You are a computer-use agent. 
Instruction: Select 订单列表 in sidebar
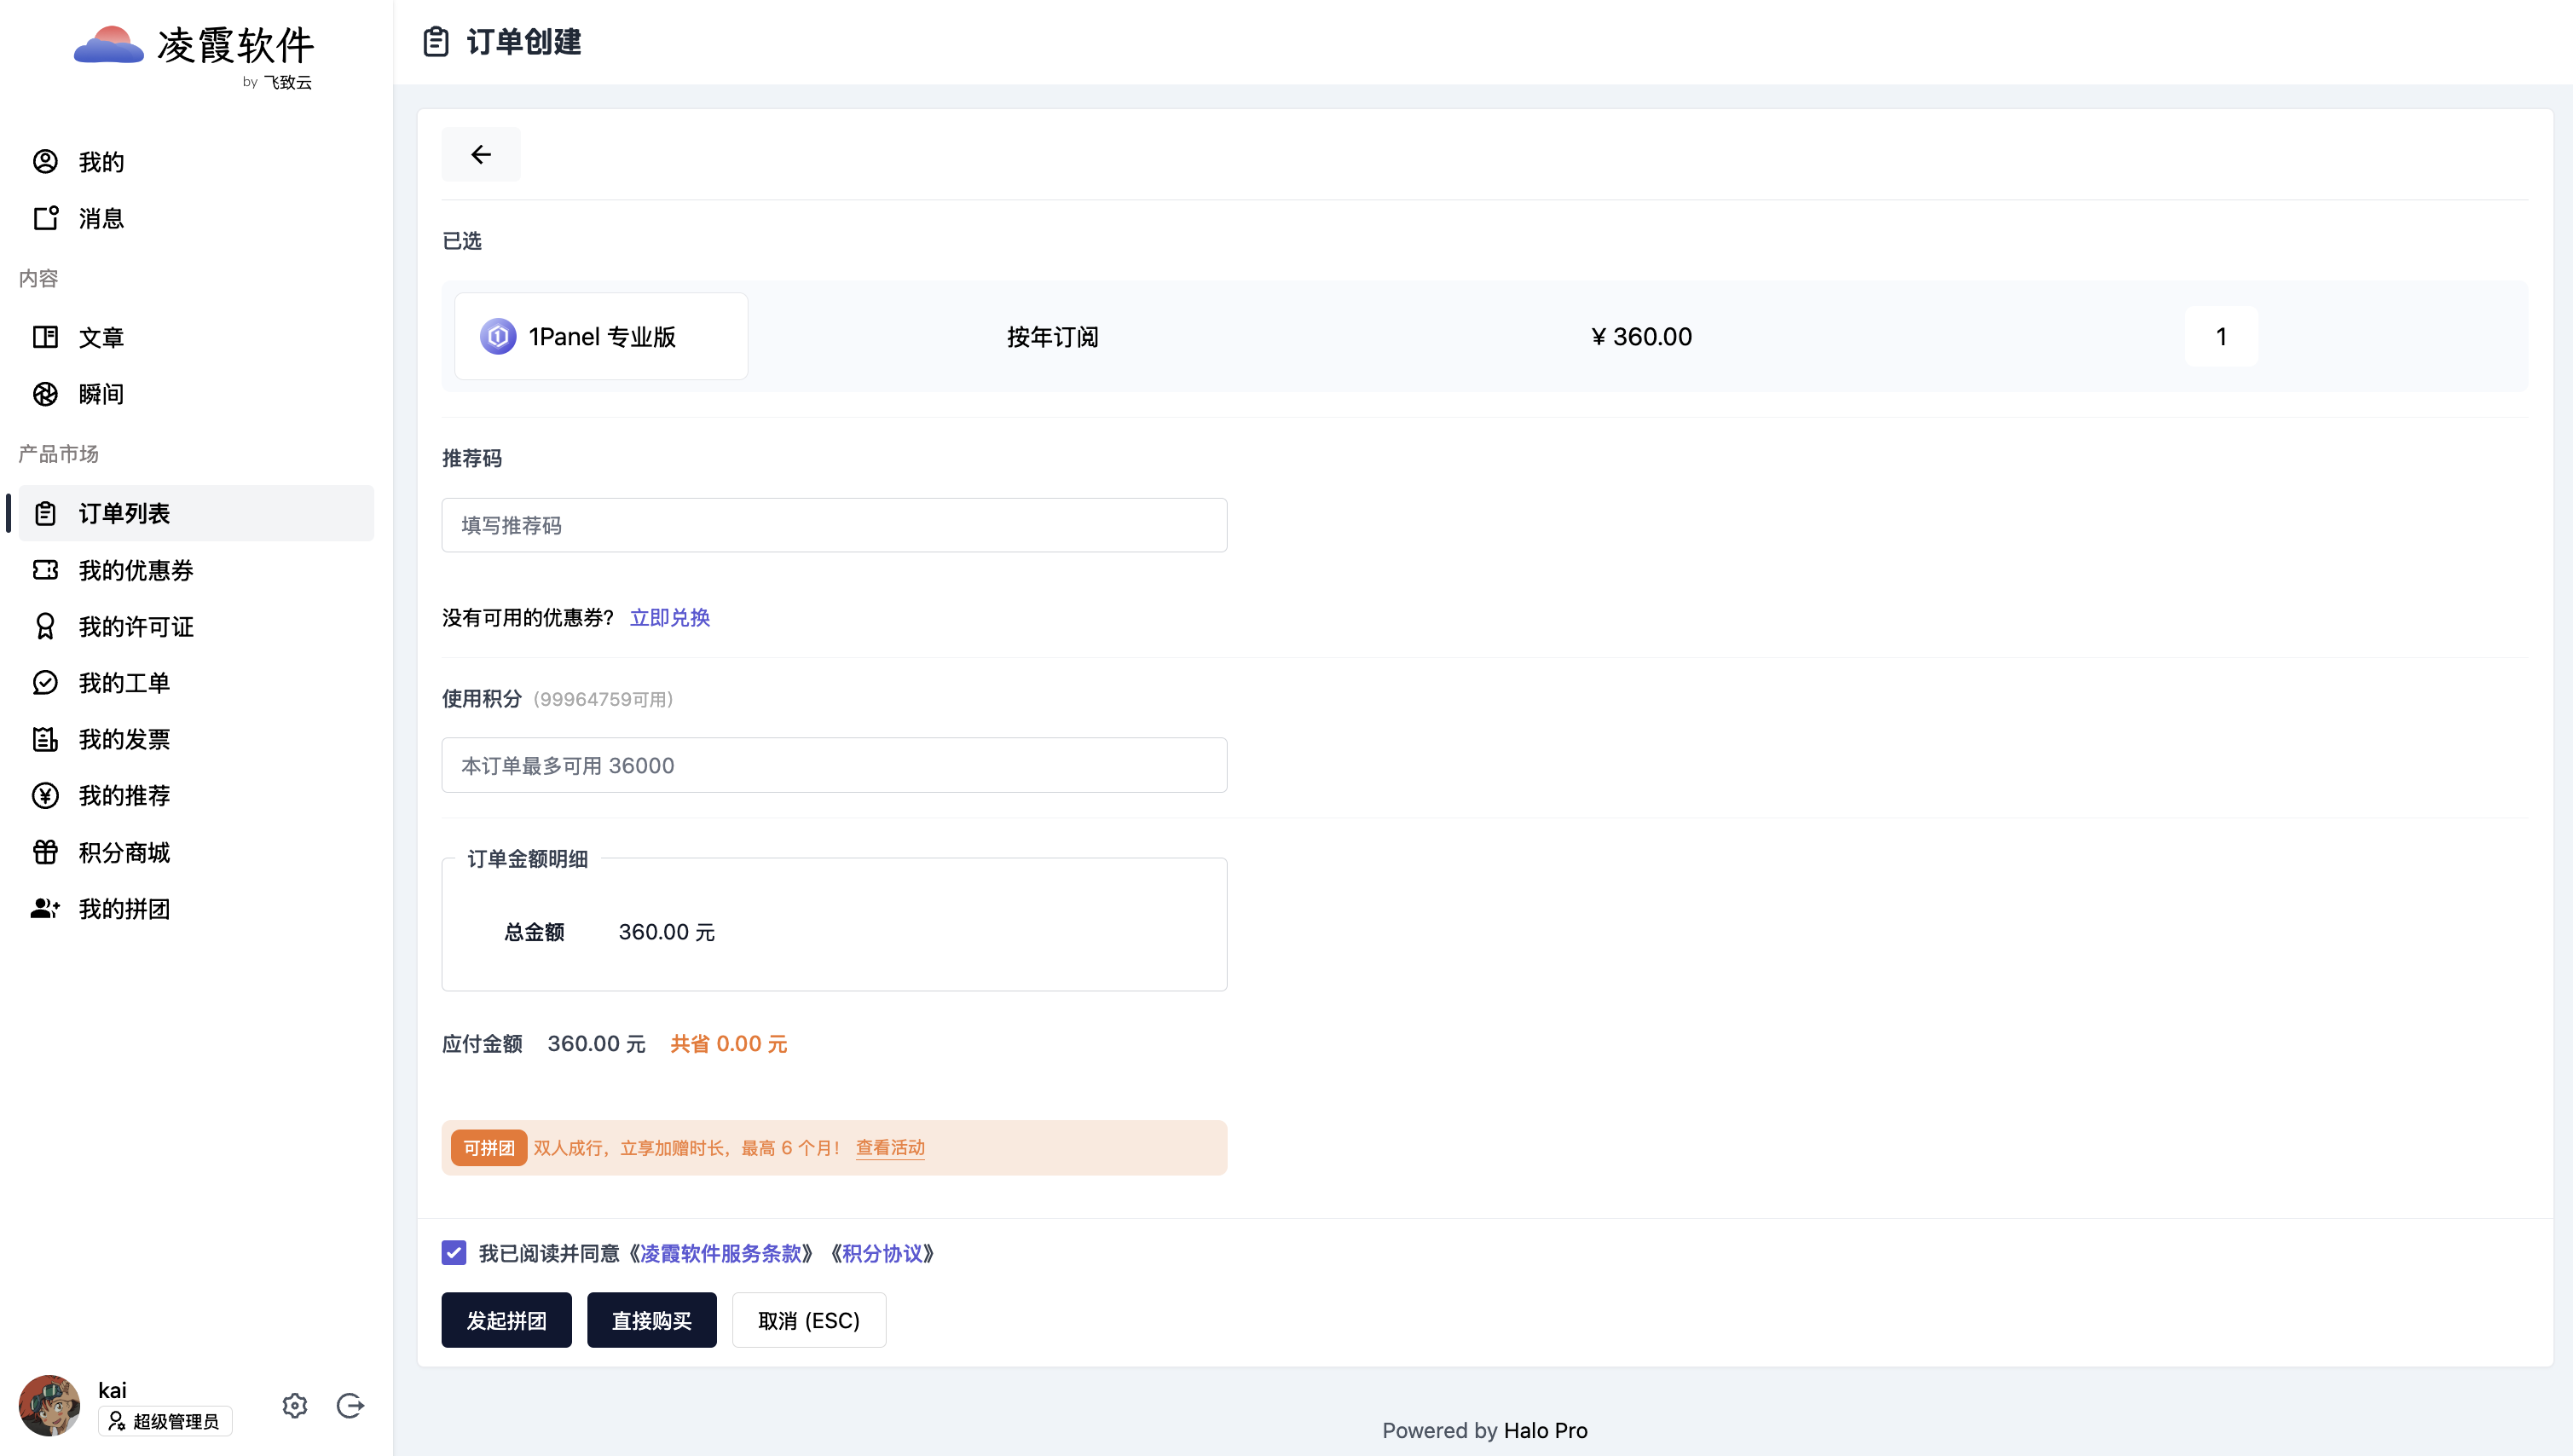[x=196, y=513]
